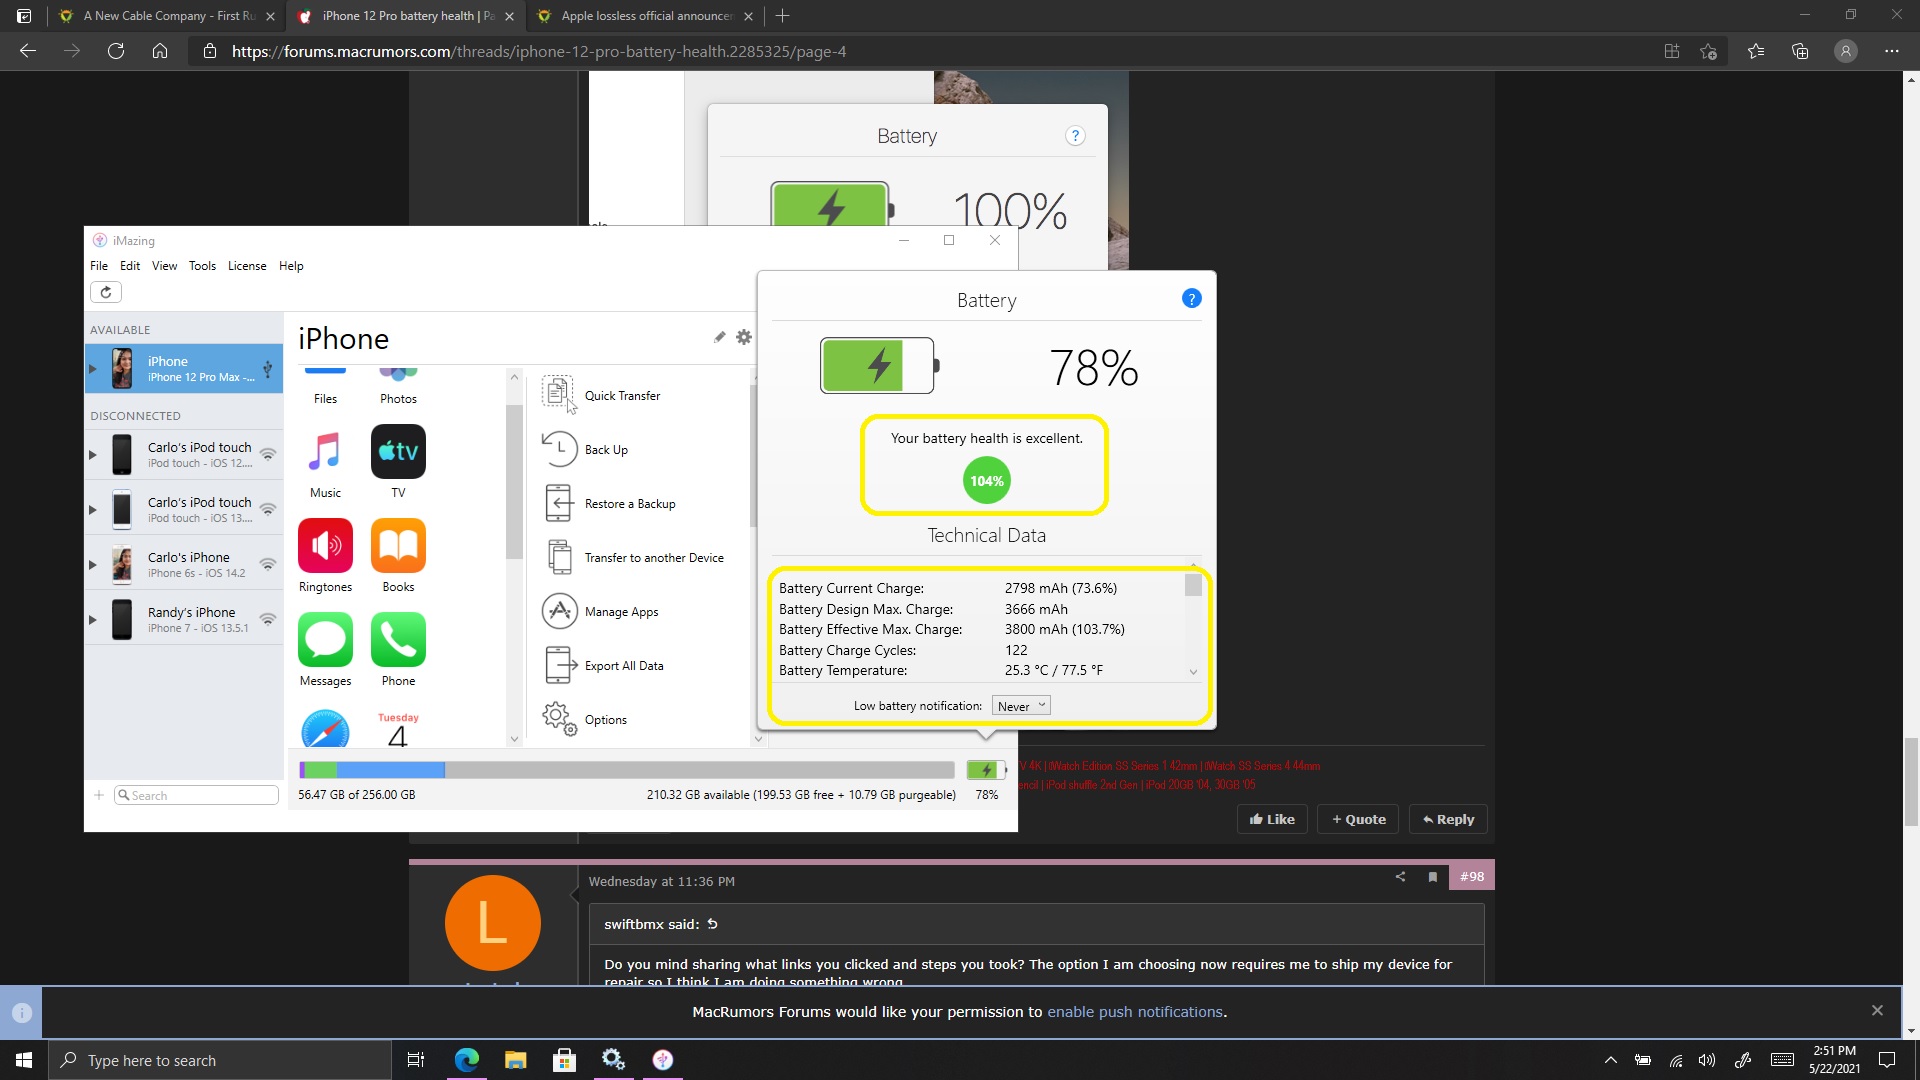Open the Calendar Tuesday 4 icon
Image resolution: width=1920 pixels, height=1080 pixels.
tap(398, 728)
